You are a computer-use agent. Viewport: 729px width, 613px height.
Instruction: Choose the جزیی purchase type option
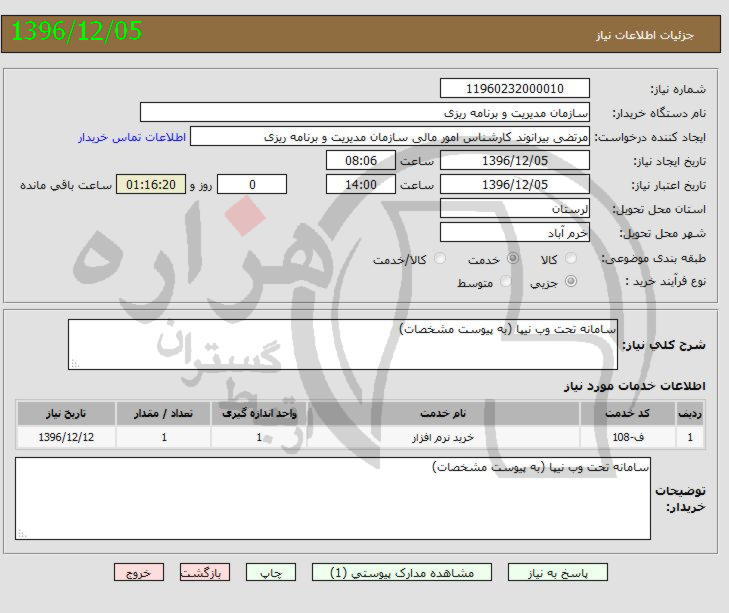pyautogui.click(x=571, y=282)
